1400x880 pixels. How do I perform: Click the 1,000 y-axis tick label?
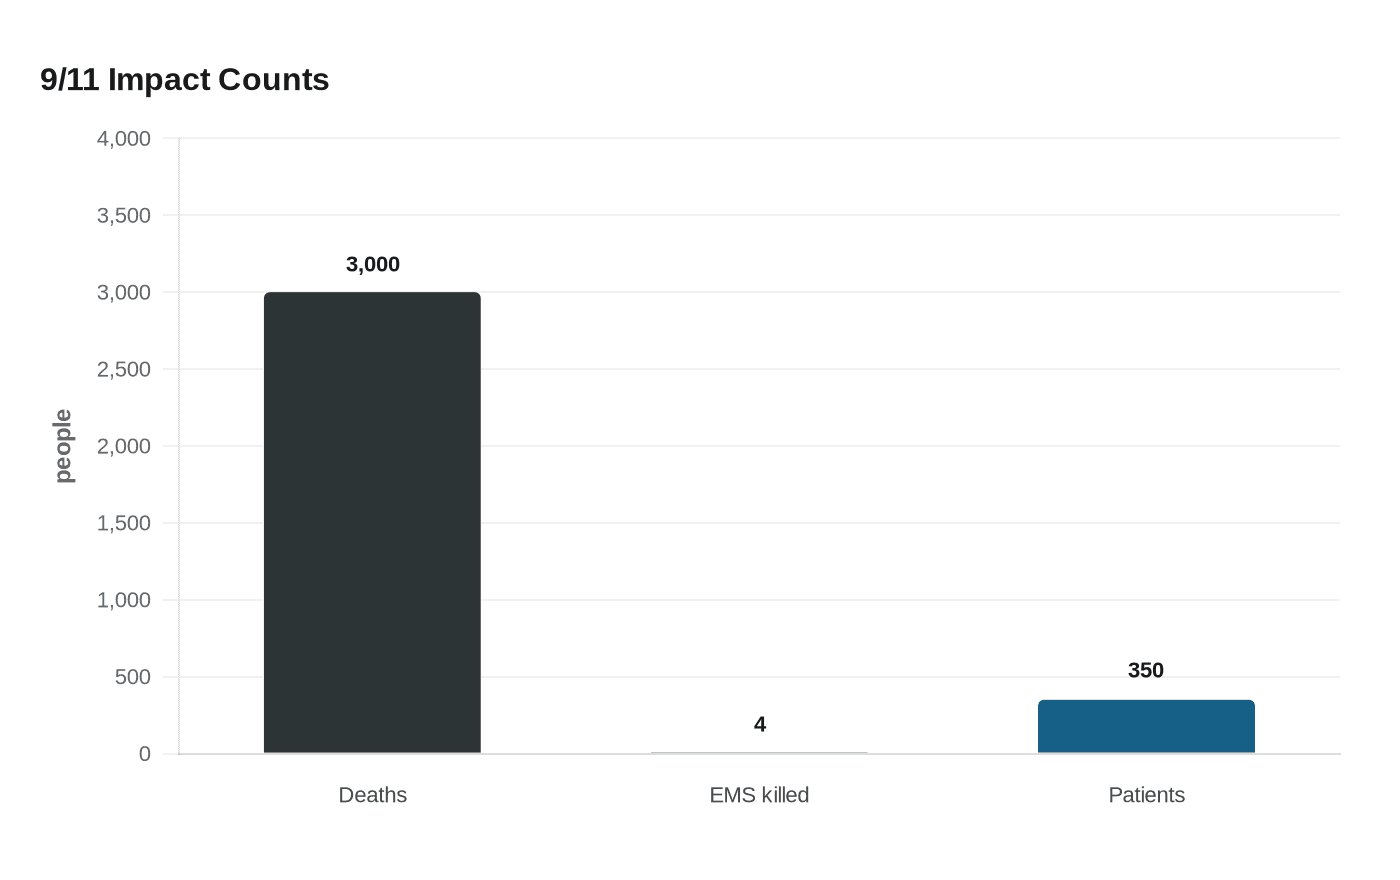coord(124,600)
